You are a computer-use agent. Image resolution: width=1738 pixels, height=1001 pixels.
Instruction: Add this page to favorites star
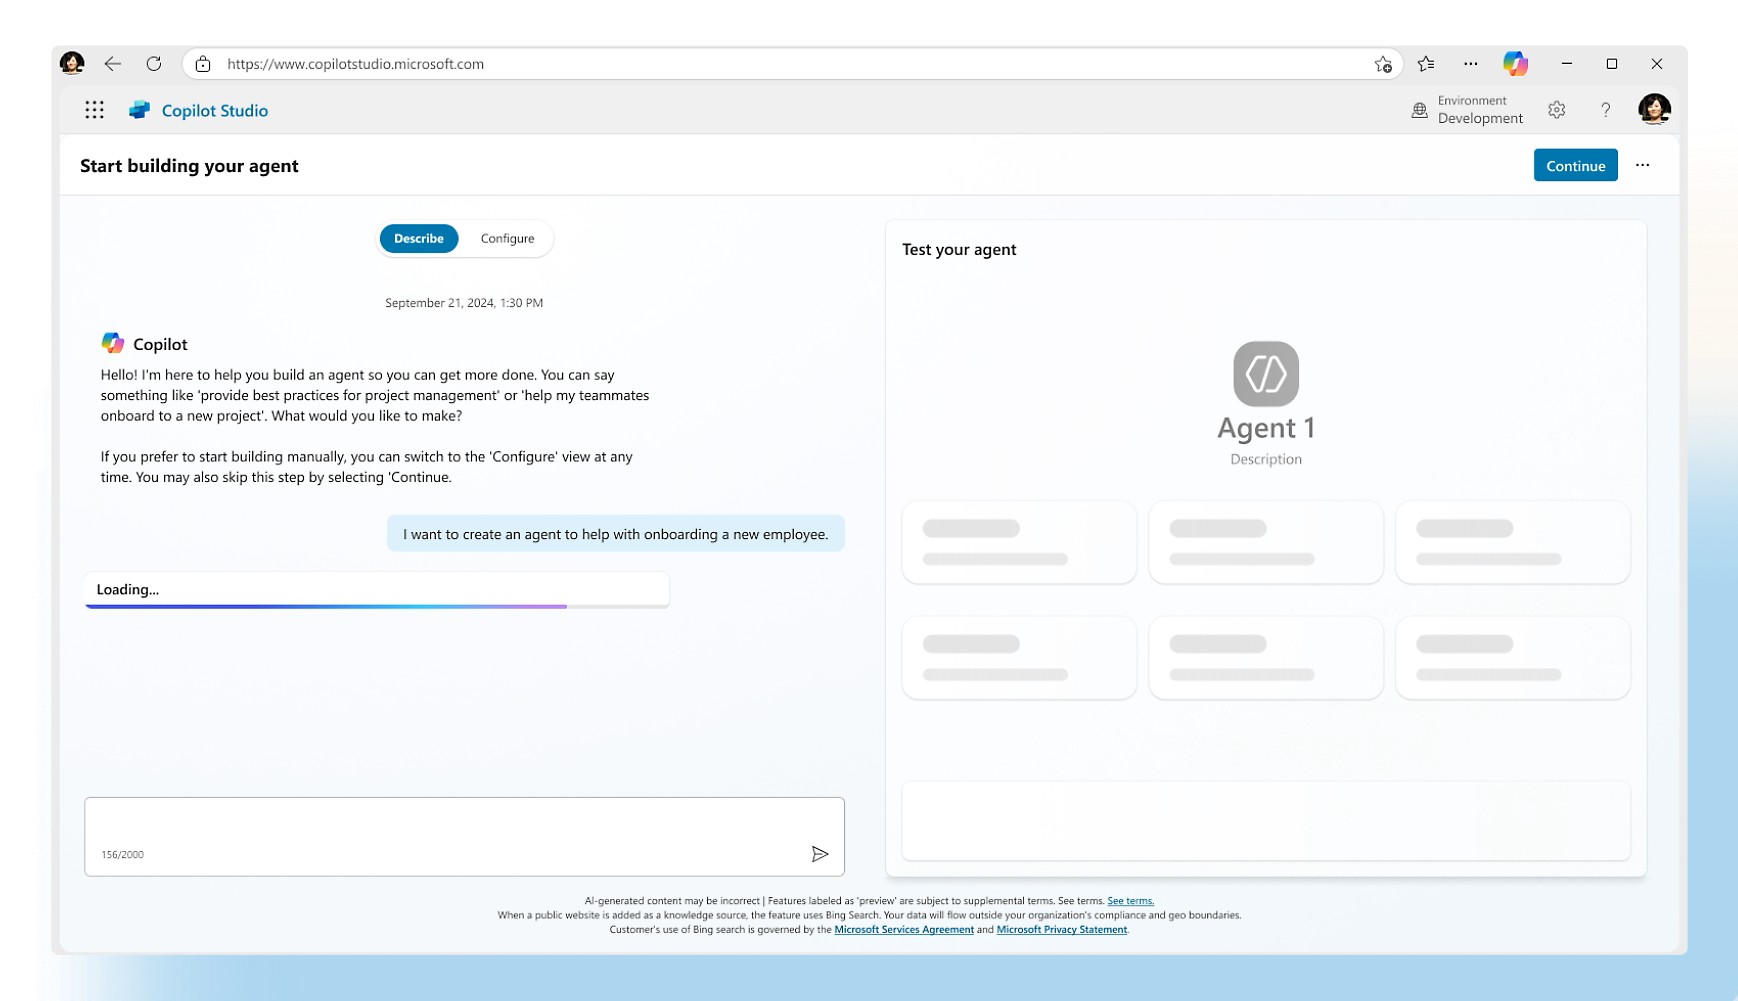tap(1382, 64)
